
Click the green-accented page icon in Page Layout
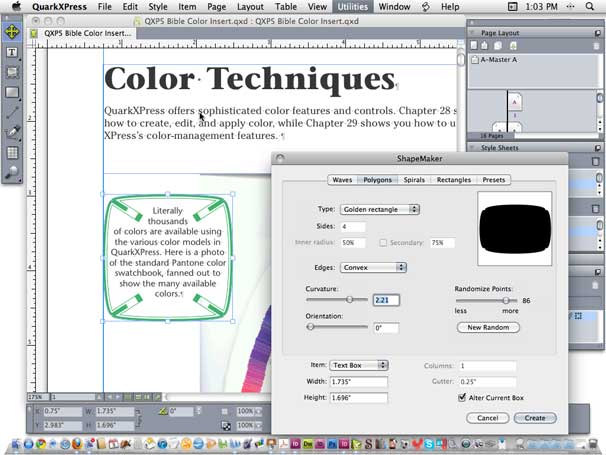click(x=513, y=46)
